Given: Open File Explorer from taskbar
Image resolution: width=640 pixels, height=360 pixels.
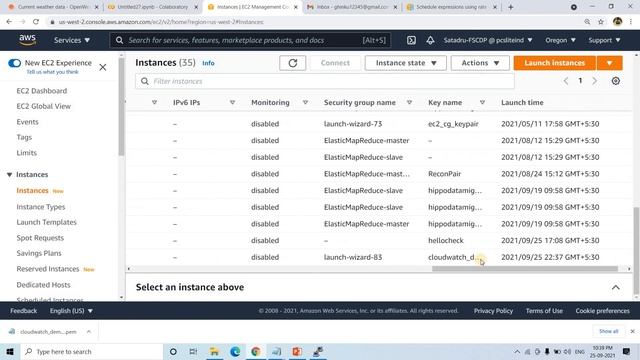Looking at the screenshot, I should tap(214, 351).
